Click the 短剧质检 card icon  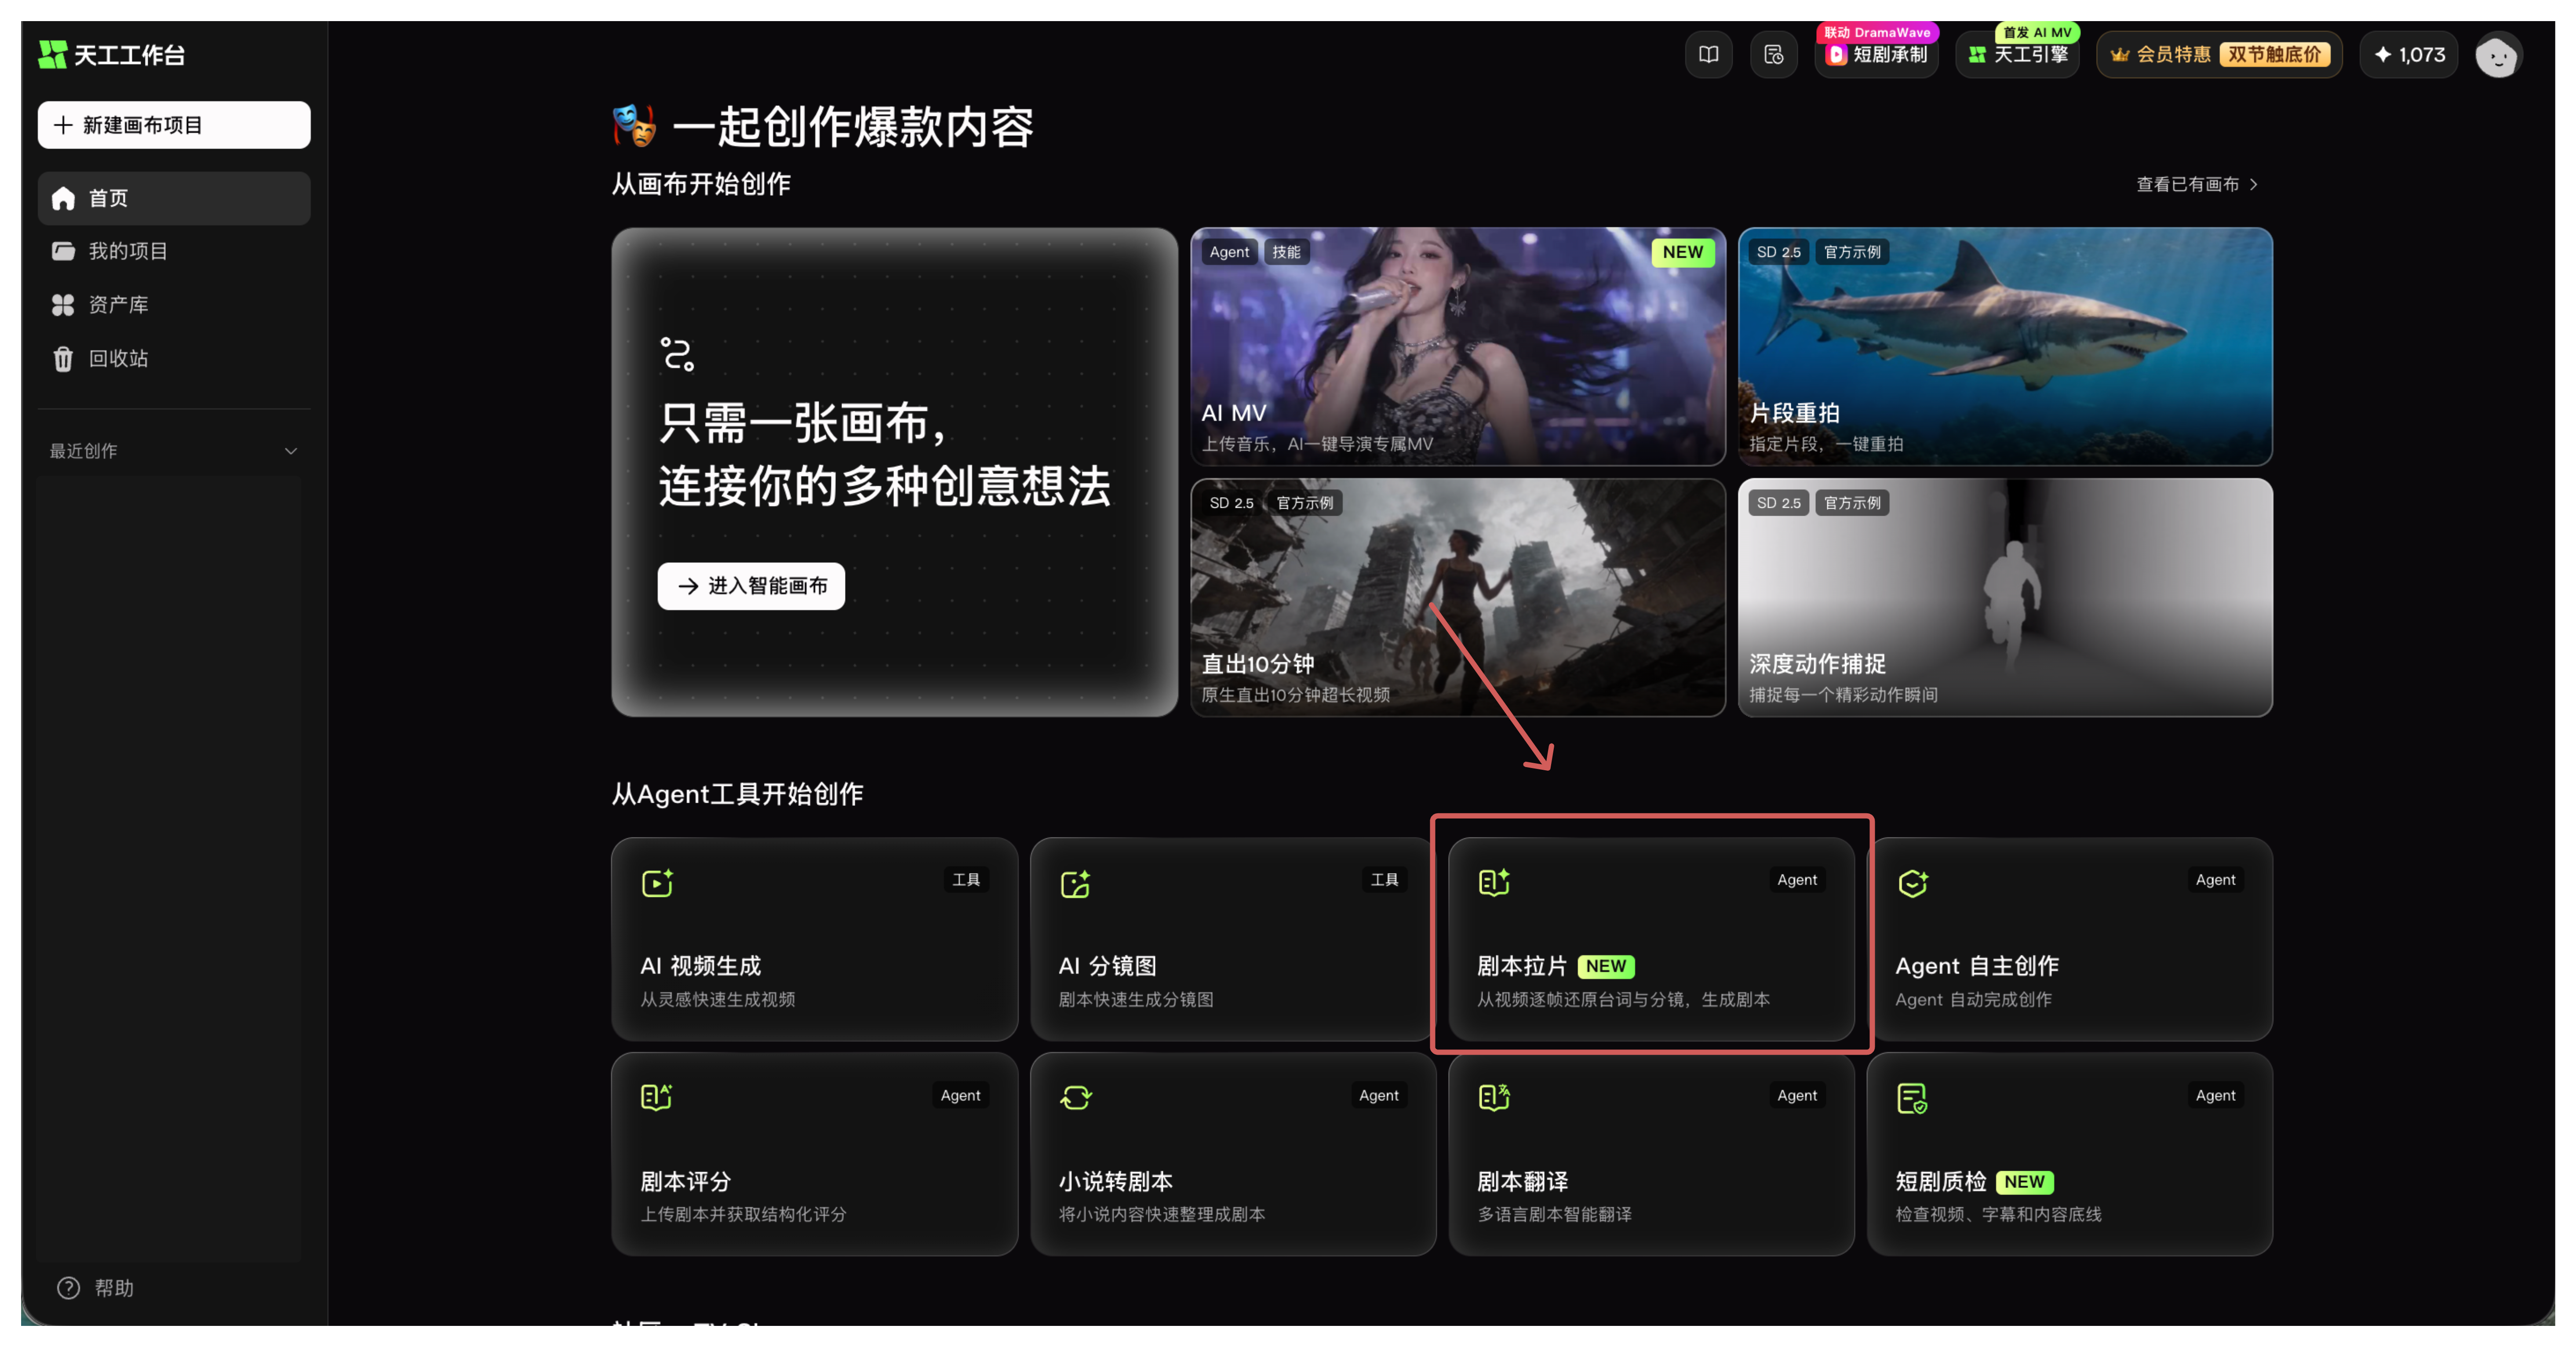(1912, 1098)
